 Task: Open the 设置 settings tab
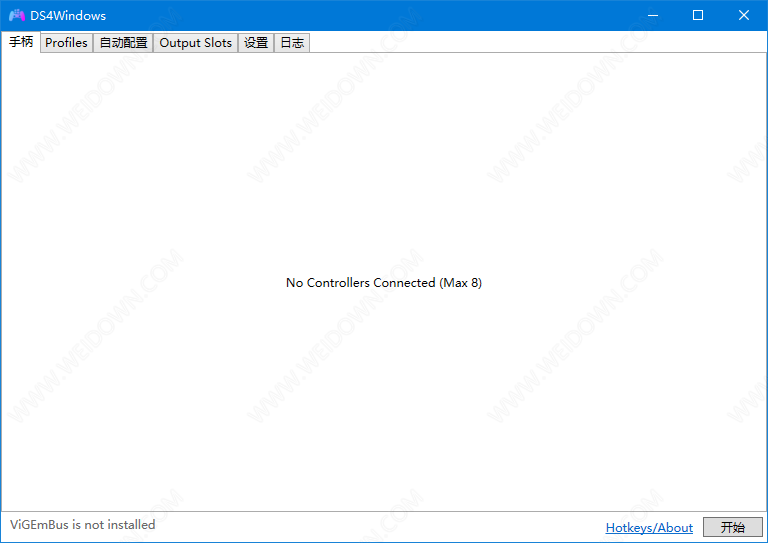tap(256, 43)
